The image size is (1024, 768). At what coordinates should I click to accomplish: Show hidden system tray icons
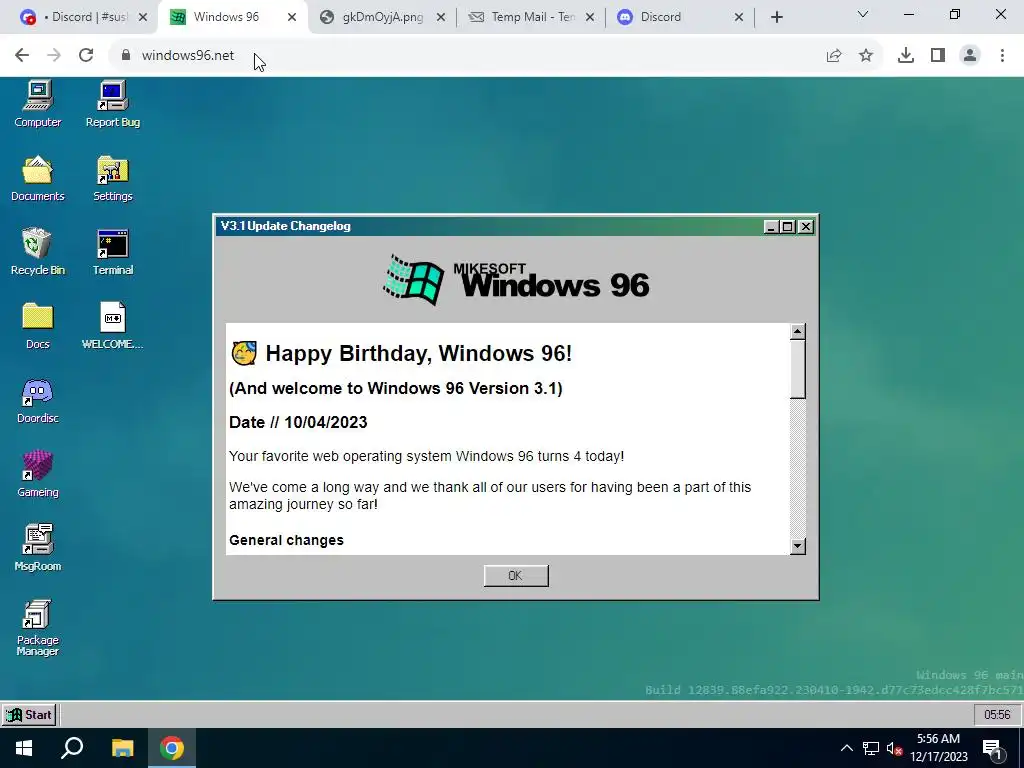pos(846,748)
